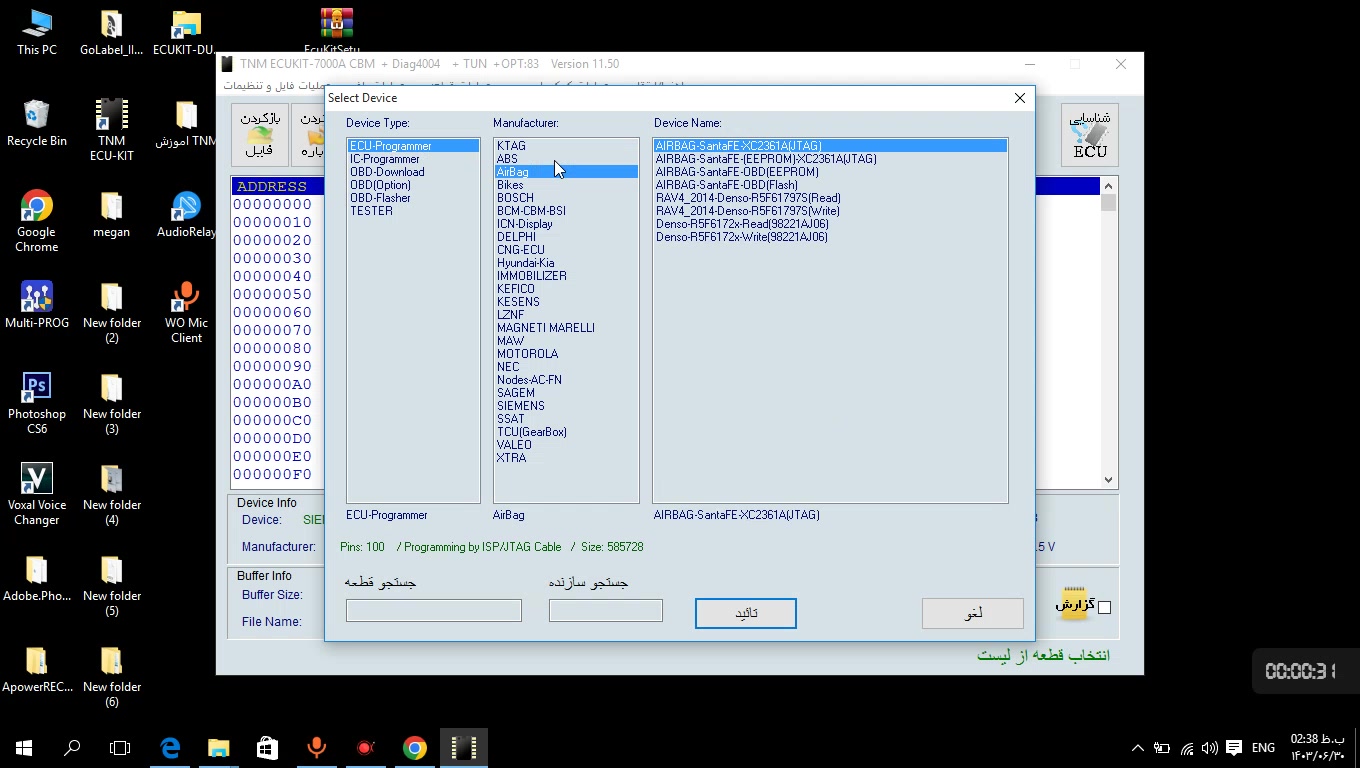1360x768 pixels.
Task: Select AIRBAG-SantaFE-(EEPROM)-XC2361A(JTAG) device
Action: click(830, 159)
